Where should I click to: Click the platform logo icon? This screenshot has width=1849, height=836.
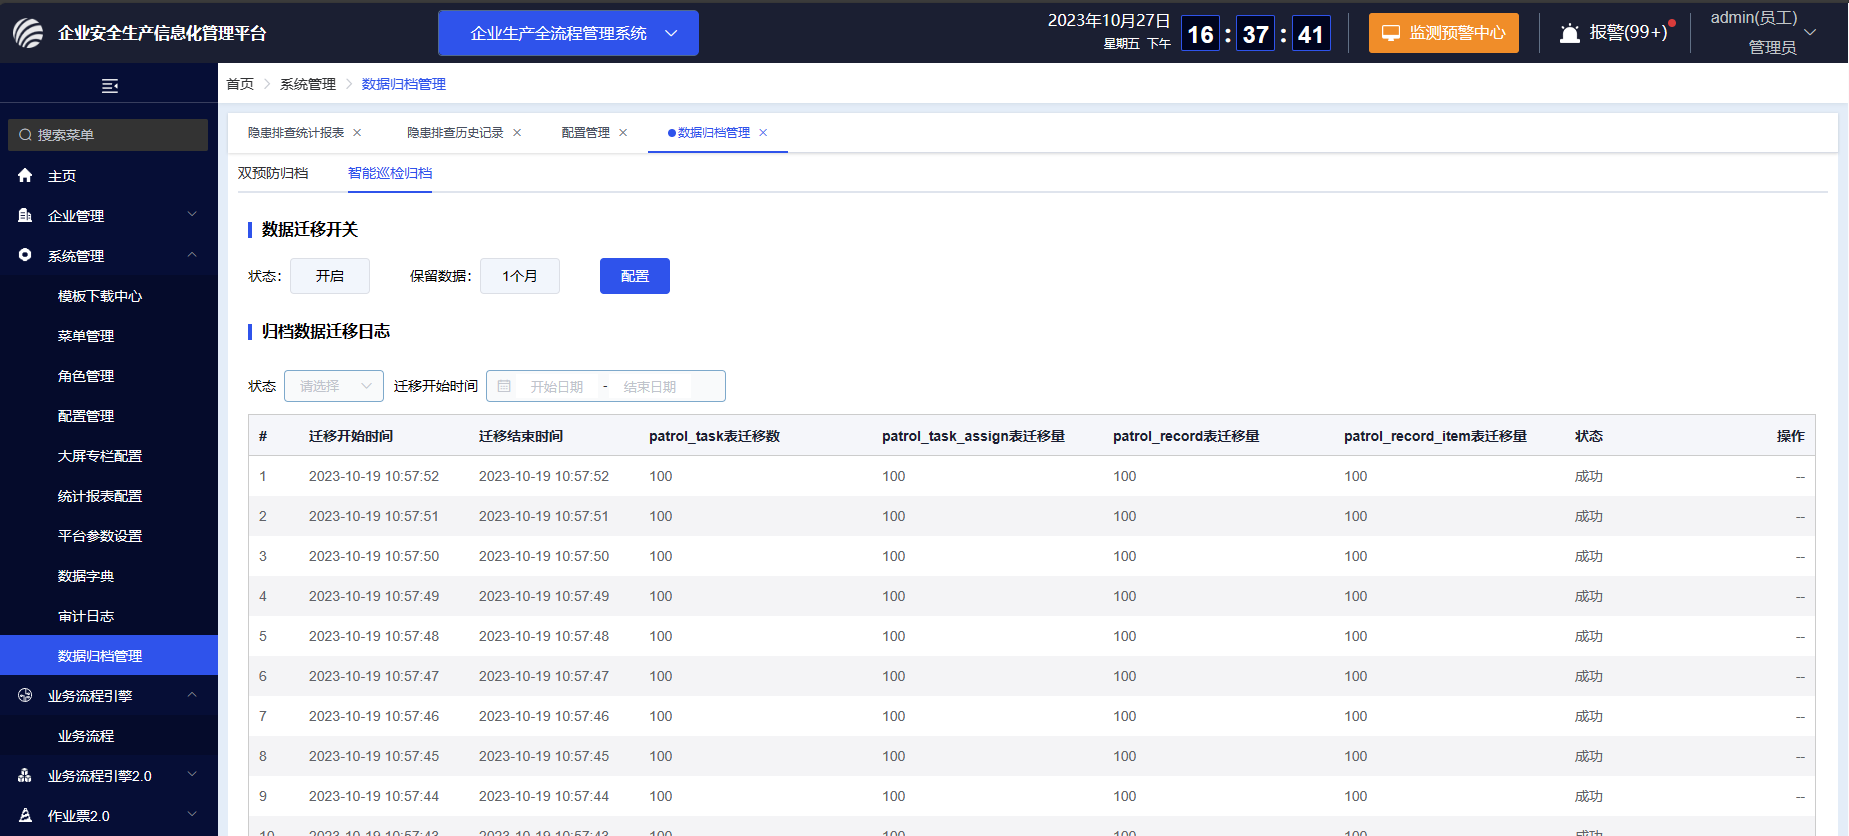(x=28, y=33)
